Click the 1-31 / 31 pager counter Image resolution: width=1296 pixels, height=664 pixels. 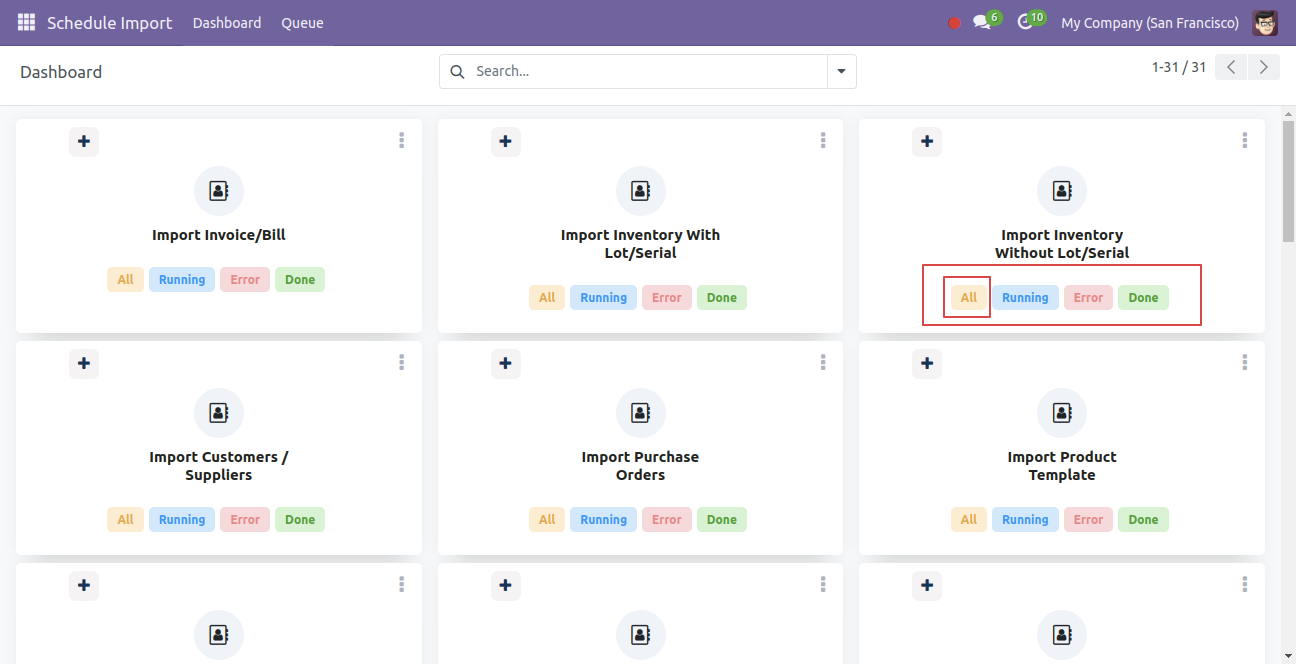(1179, 67)
